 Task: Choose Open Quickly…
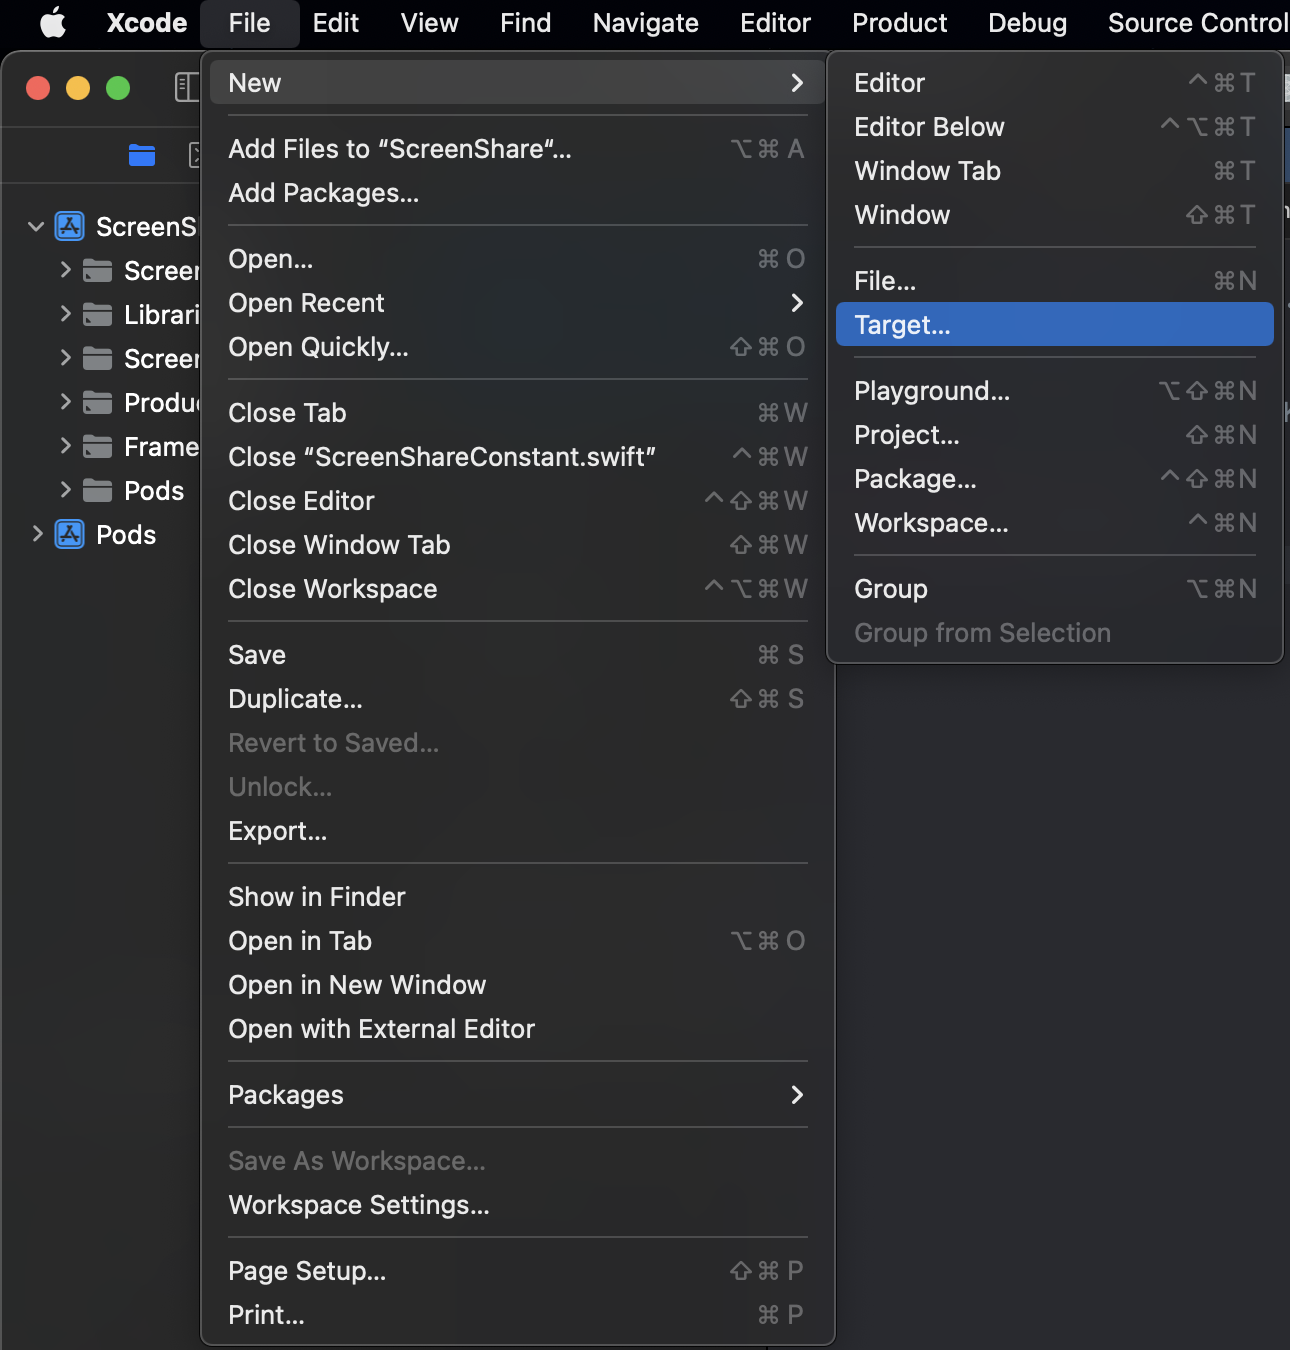click(517, 347)
